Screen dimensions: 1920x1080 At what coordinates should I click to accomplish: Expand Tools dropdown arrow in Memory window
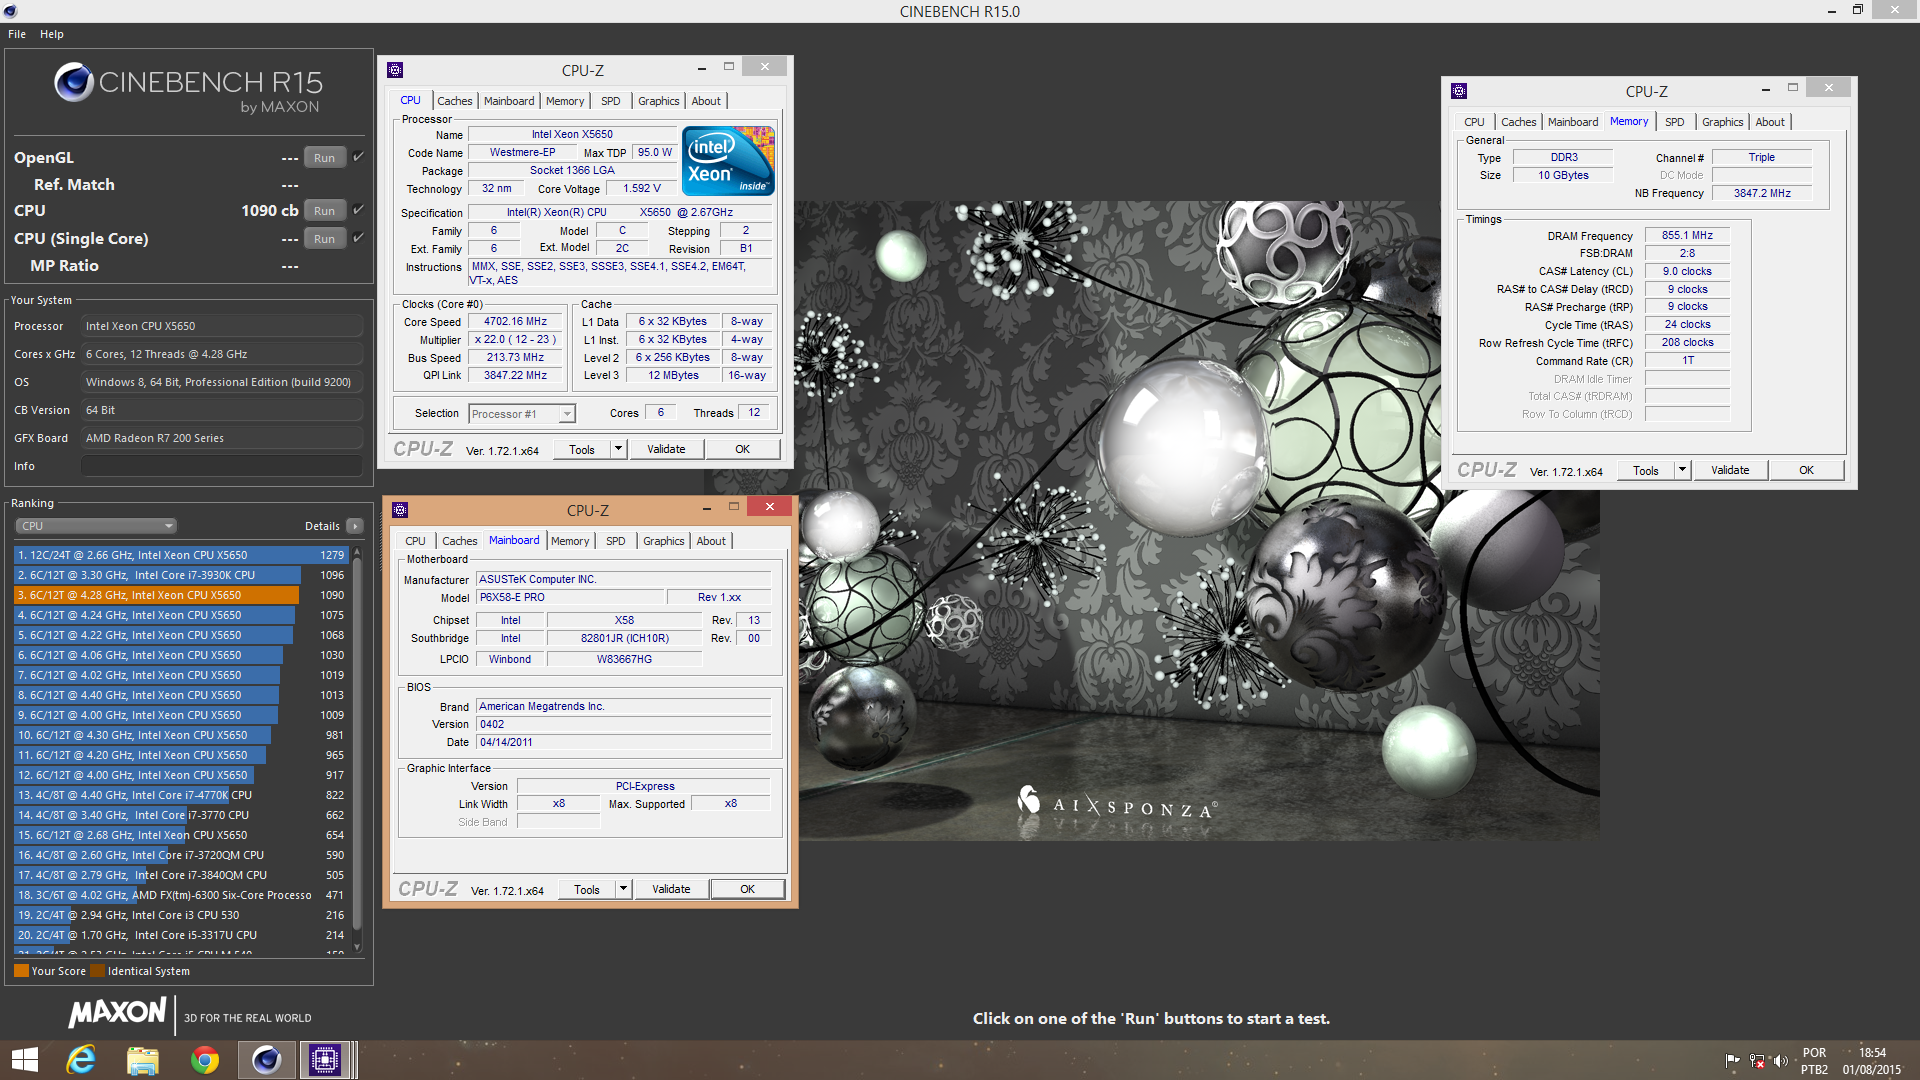tap(1682, 470)
